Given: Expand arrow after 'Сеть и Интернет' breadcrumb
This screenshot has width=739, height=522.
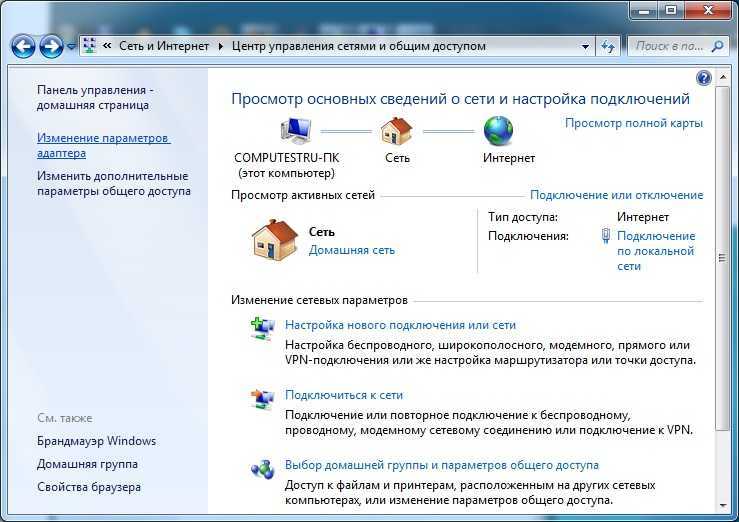Looking at the screenshot, I should [x=220, y=46].
